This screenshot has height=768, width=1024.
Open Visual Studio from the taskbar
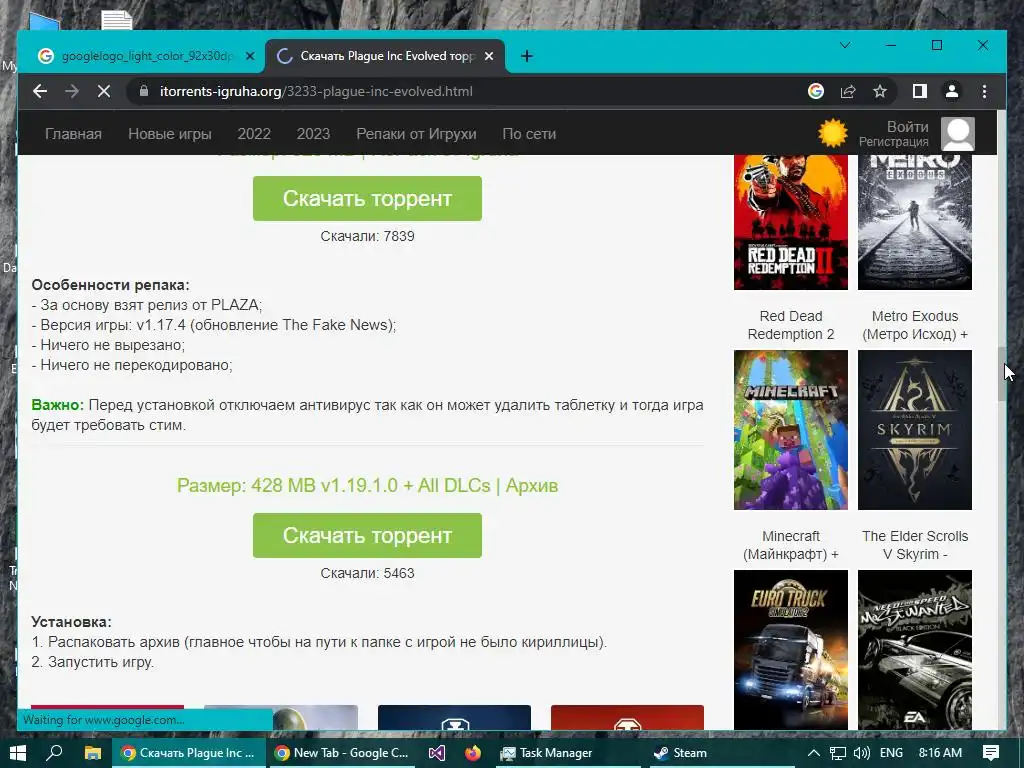point(437,753)
